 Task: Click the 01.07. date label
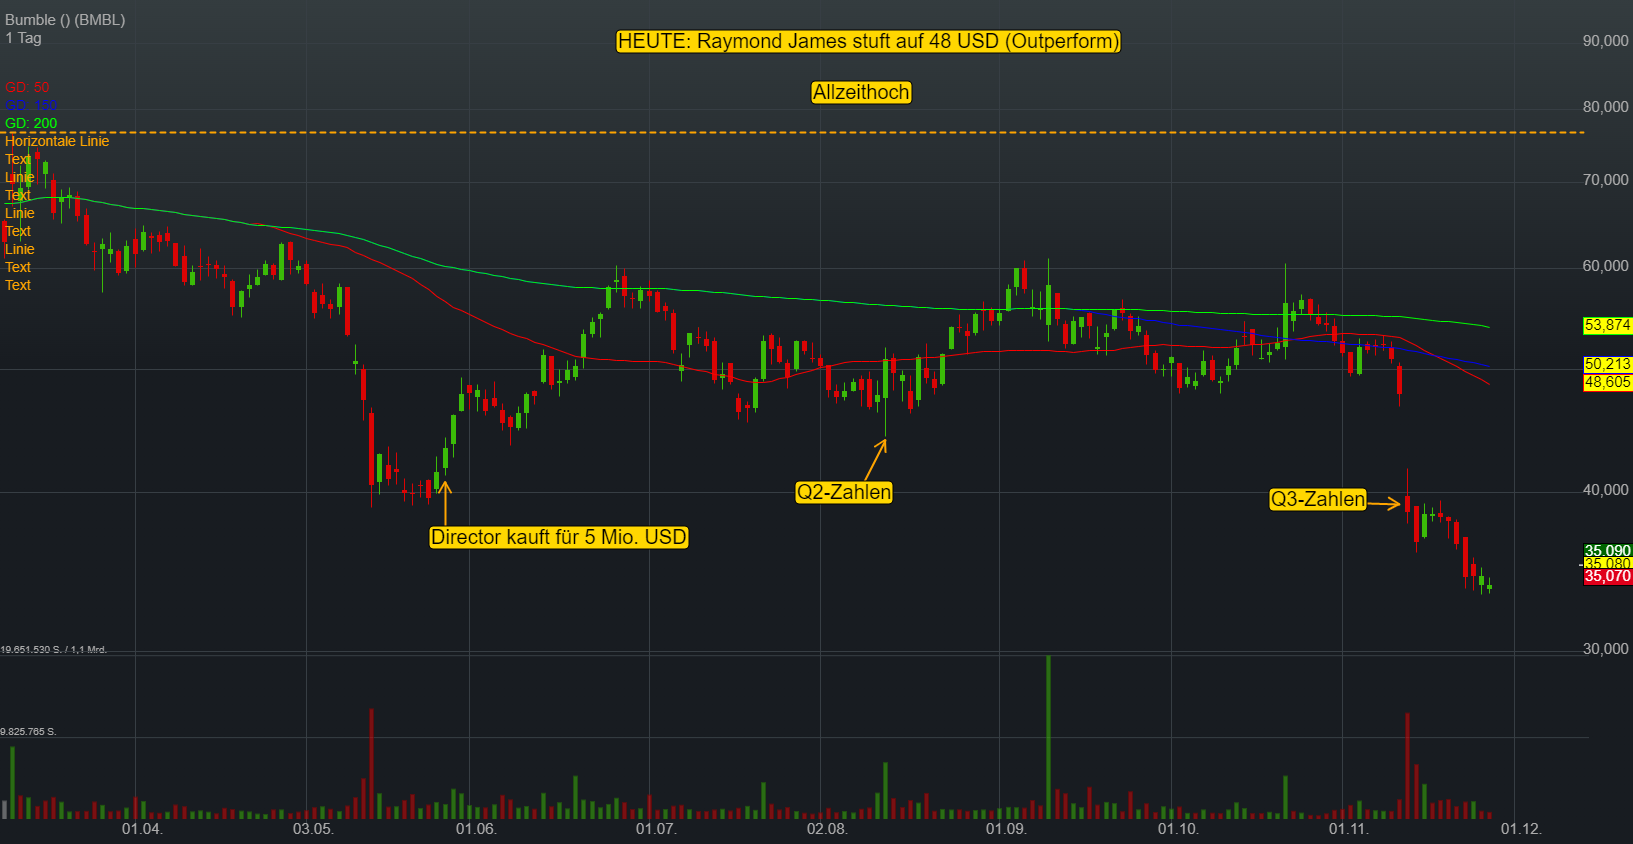(656, 829)
